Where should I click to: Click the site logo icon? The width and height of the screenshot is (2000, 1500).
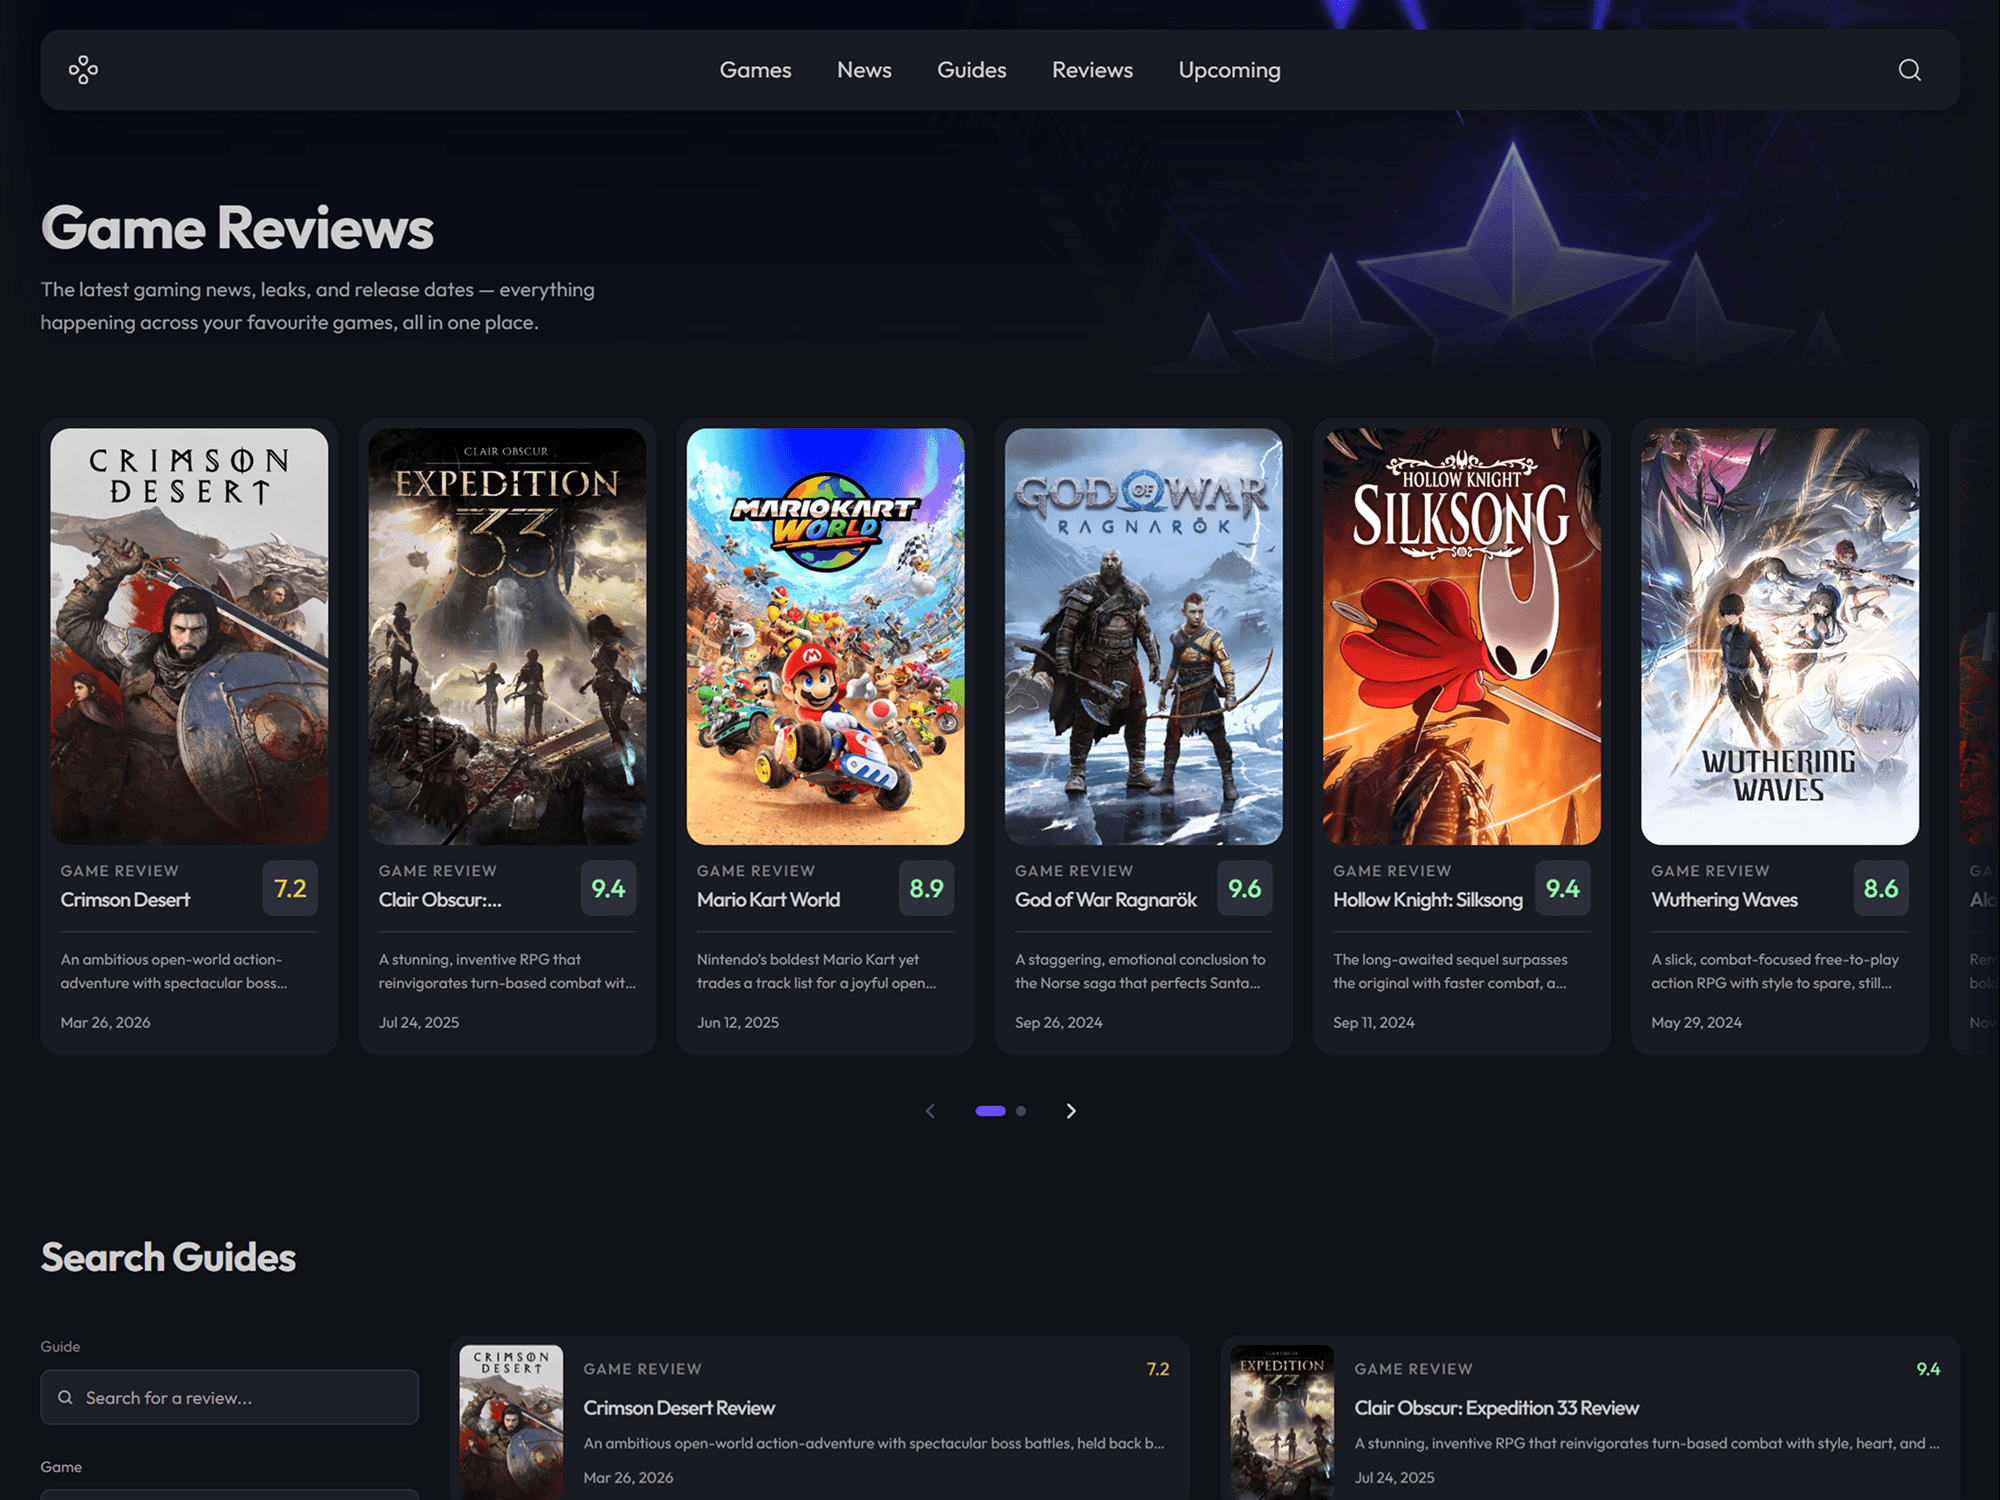click(x=83, y=70)
